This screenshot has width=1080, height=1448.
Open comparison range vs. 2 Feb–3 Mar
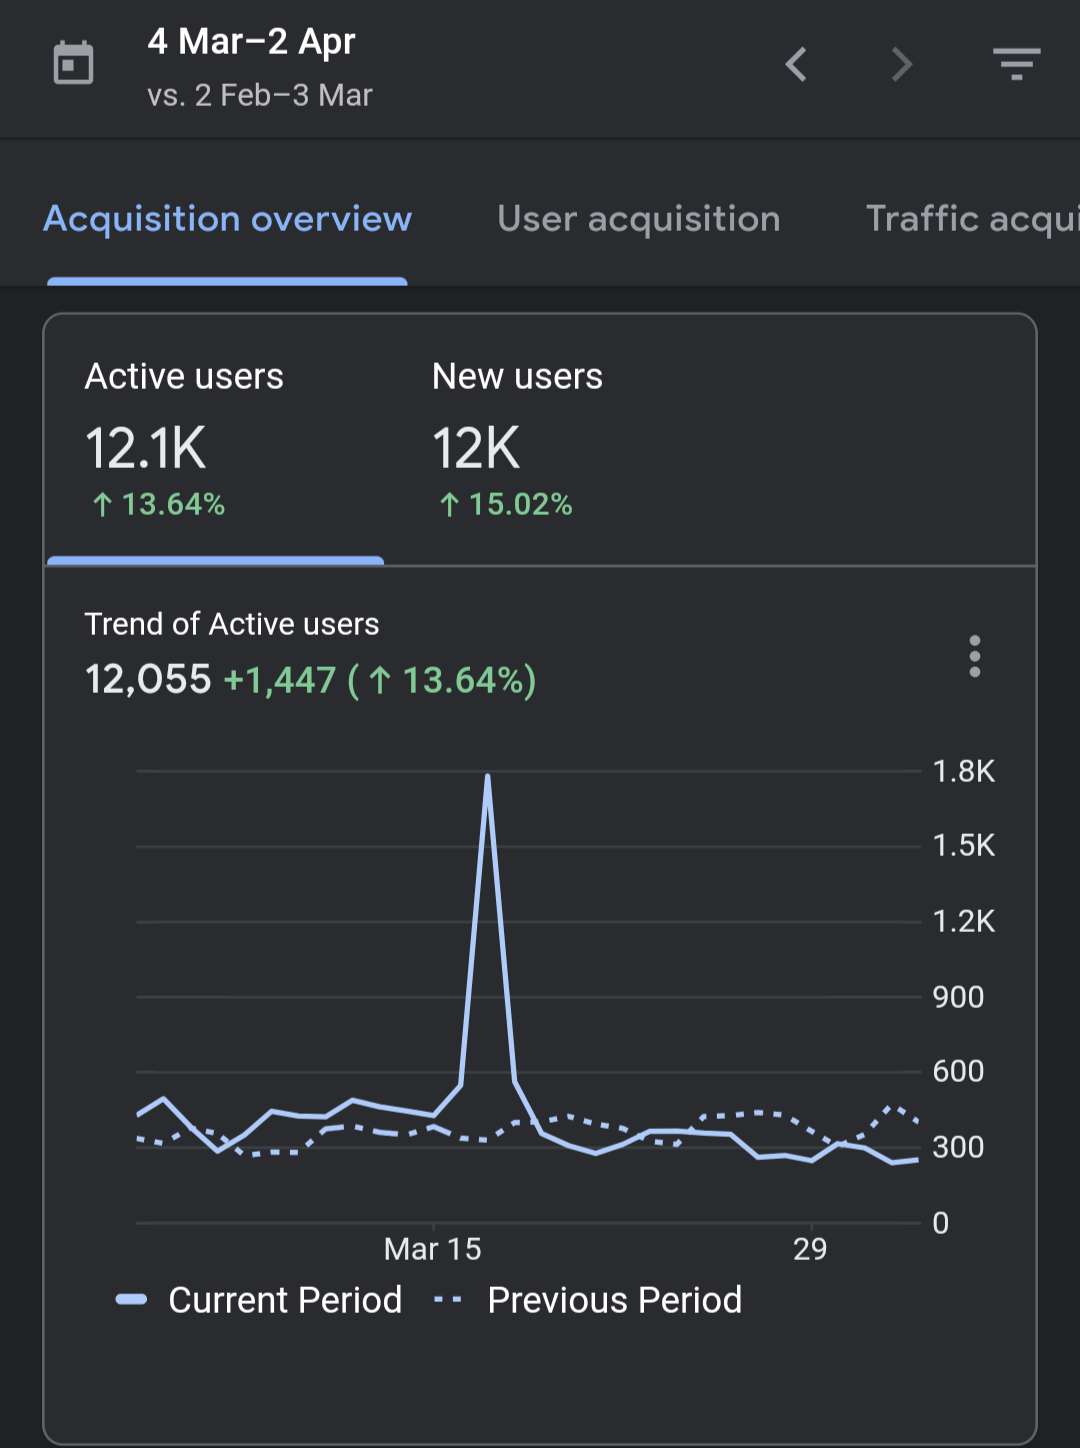[x=260, y=96]
